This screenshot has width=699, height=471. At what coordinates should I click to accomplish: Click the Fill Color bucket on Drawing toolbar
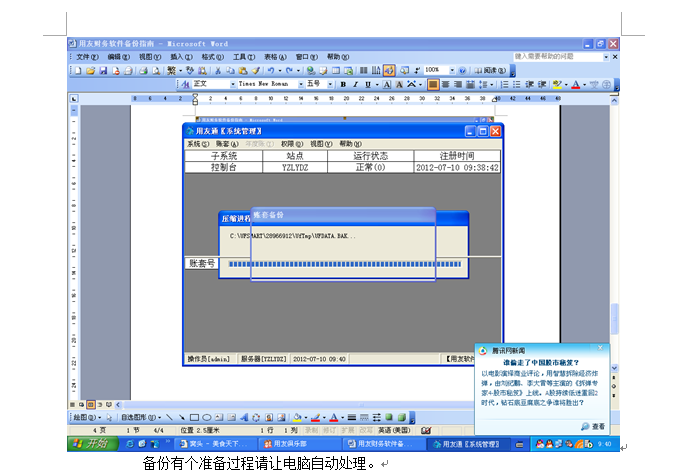click(x=297, y=418)
